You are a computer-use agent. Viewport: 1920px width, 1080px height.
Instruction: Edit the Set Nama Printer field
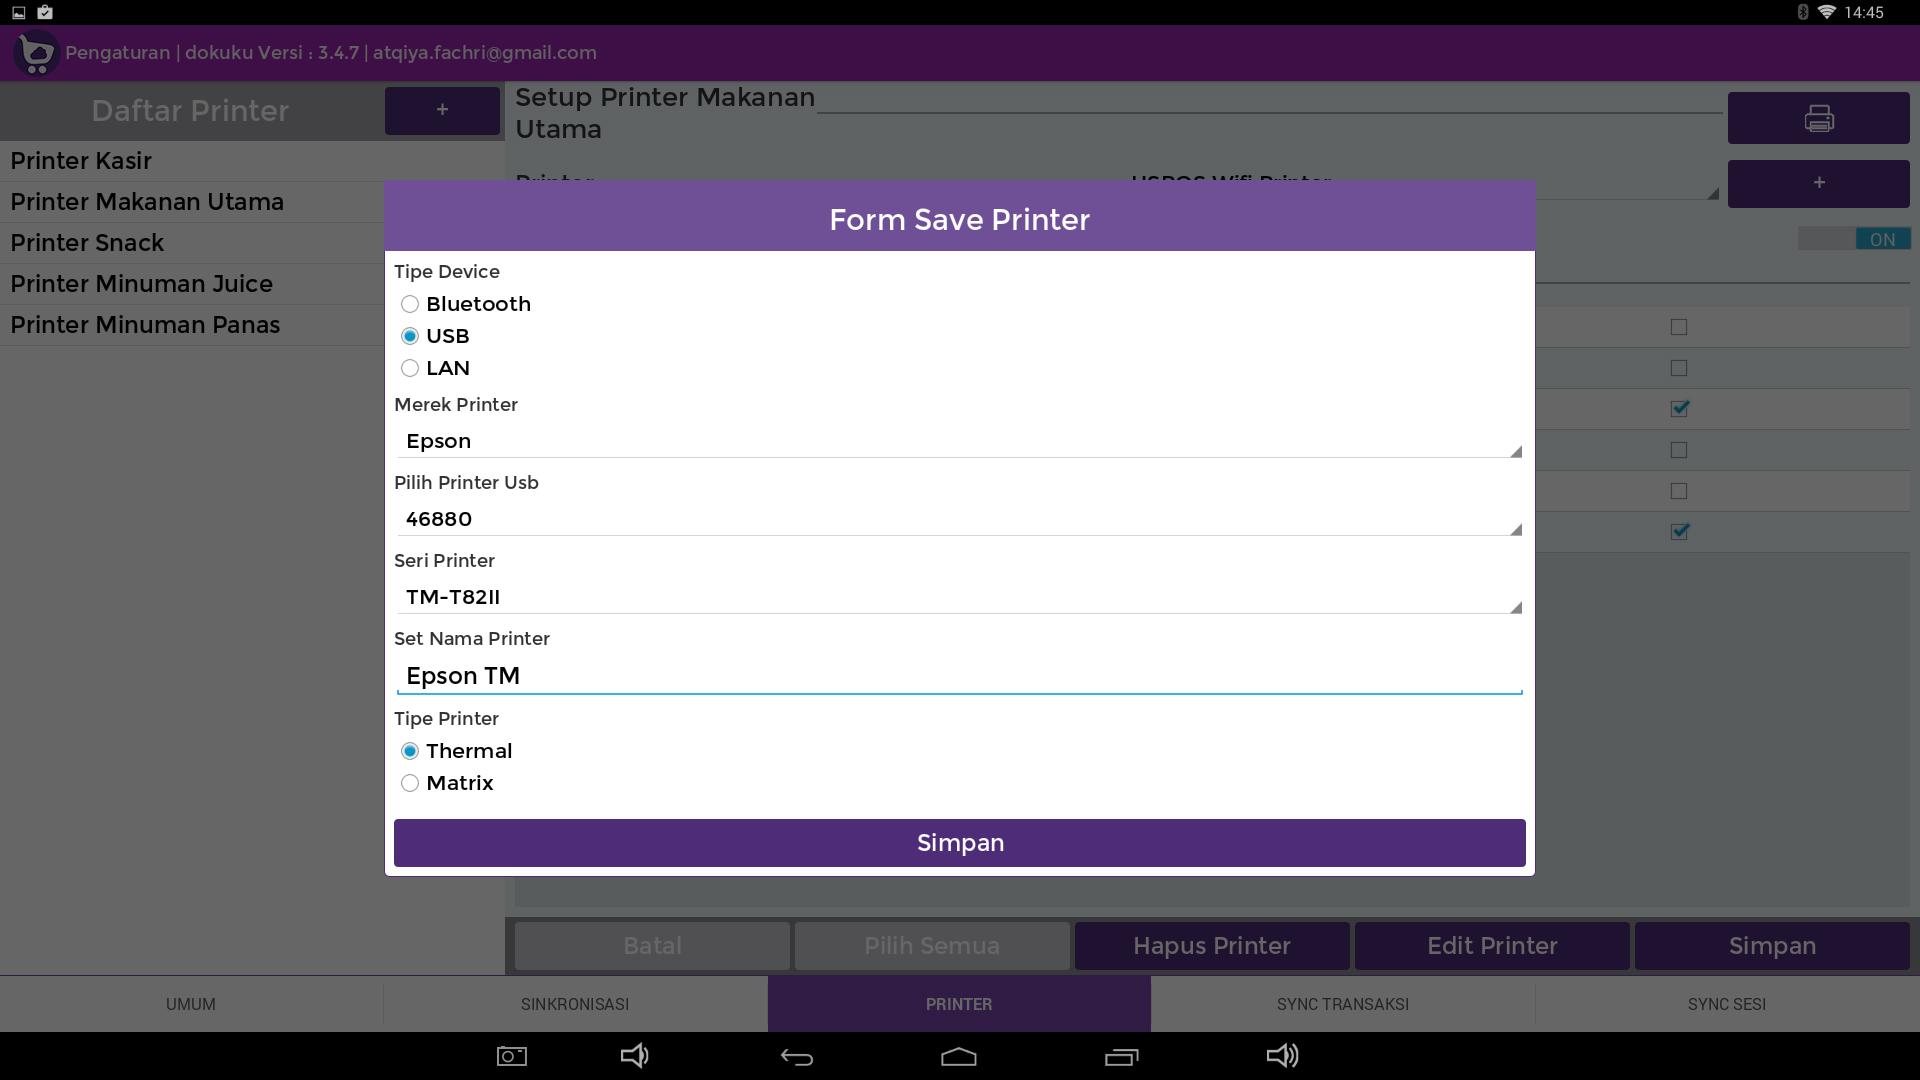(x=958, y=676)
